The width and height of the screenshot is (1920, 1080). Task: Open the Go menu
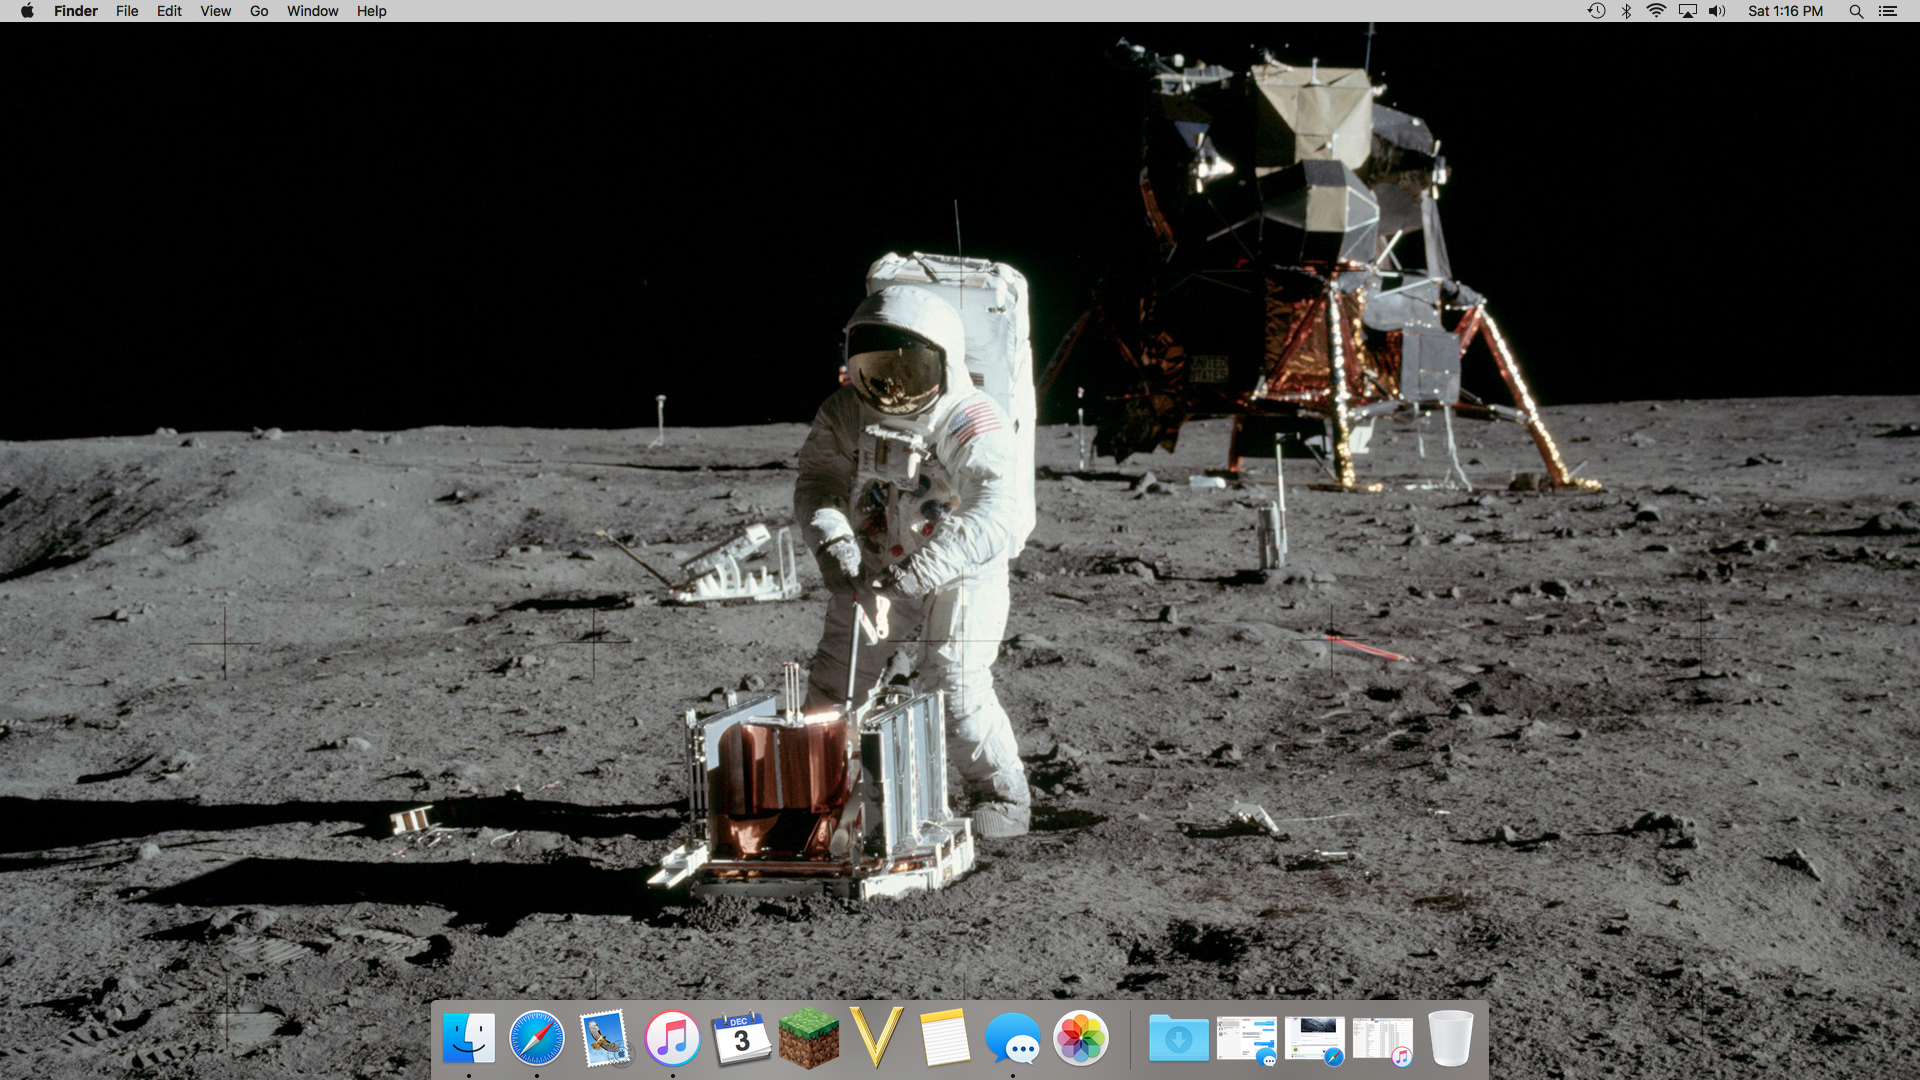click(259, 11)
